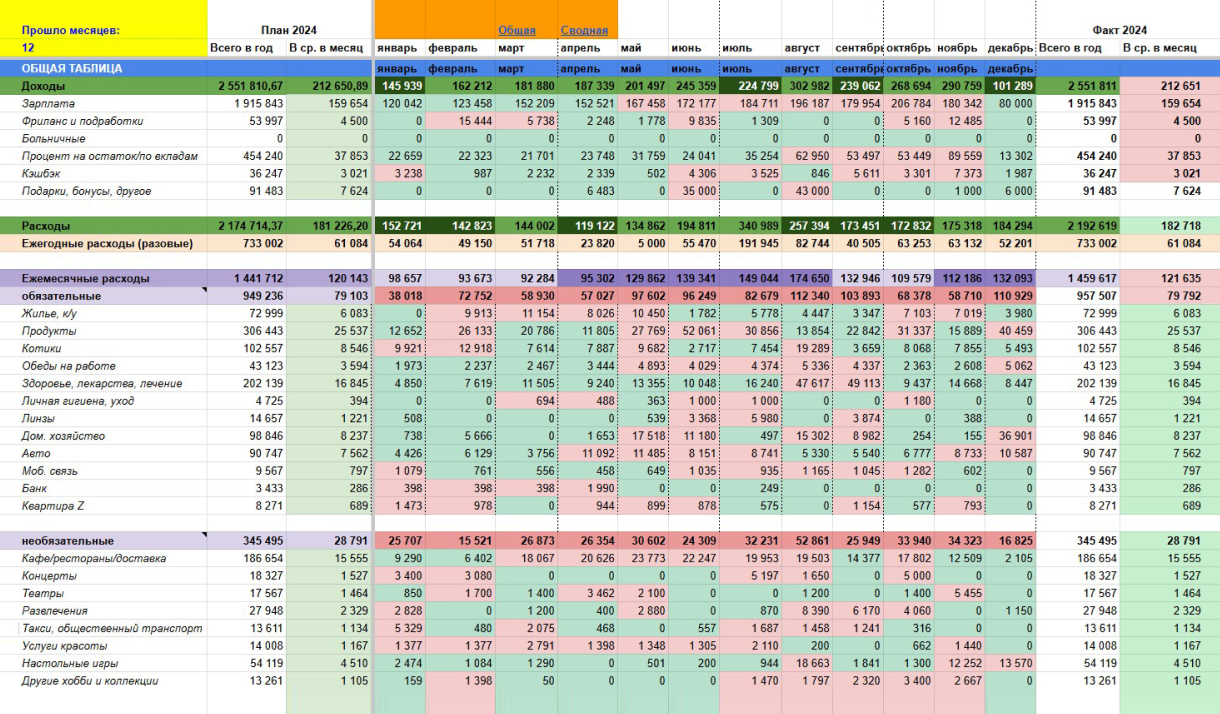The height and width of the screenshot is (714, 1220).
Task: Select the Кафе/рестораны/доставка label
Action: (94, 559)
